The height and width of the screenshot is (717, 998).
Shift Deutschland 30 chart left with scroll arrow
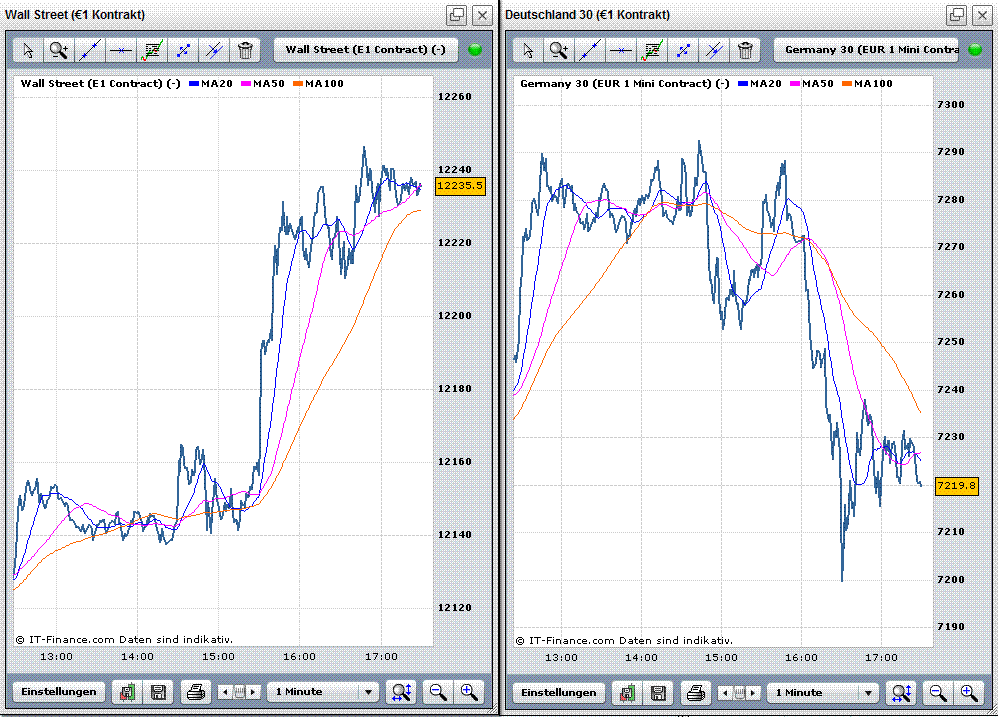[724, 692]
